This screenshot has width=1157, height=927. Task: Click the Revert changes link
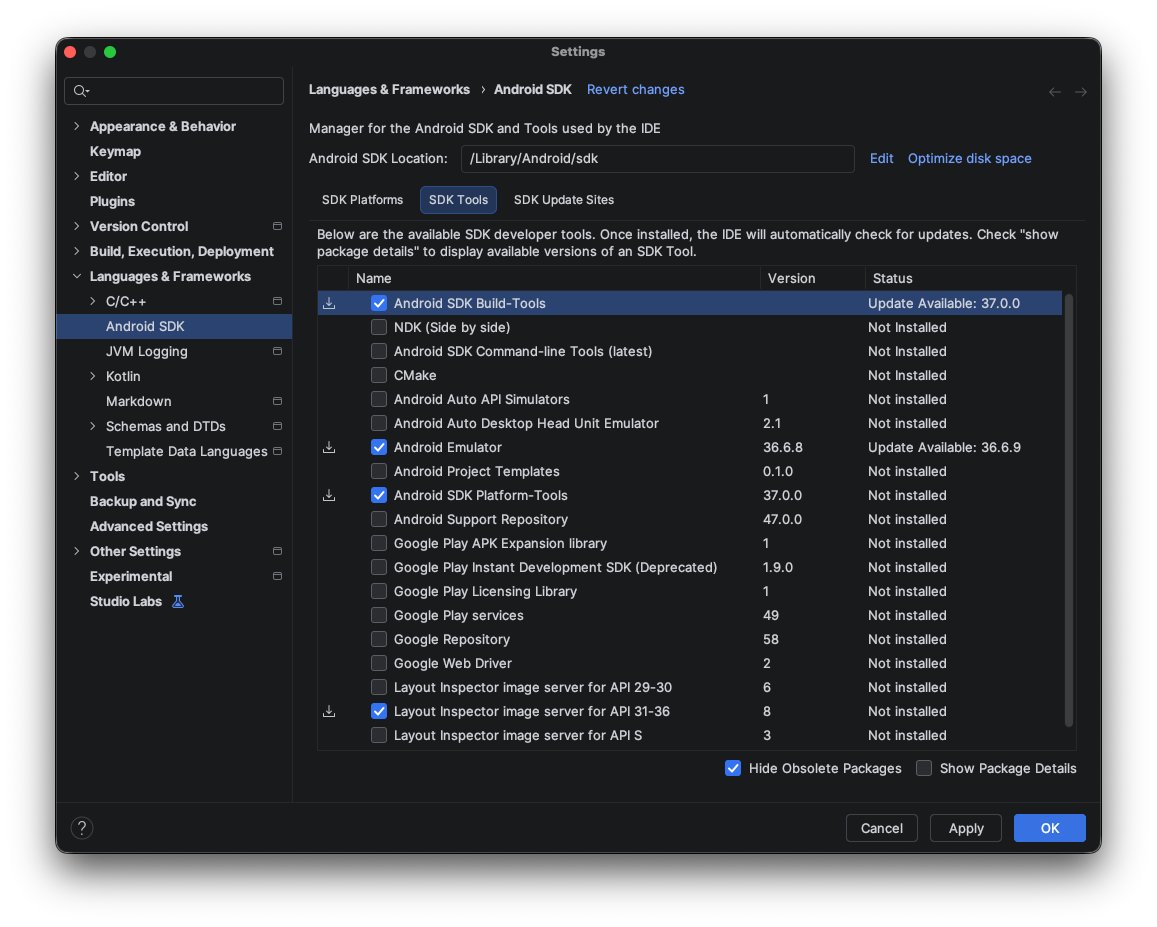tap(635, 89)
